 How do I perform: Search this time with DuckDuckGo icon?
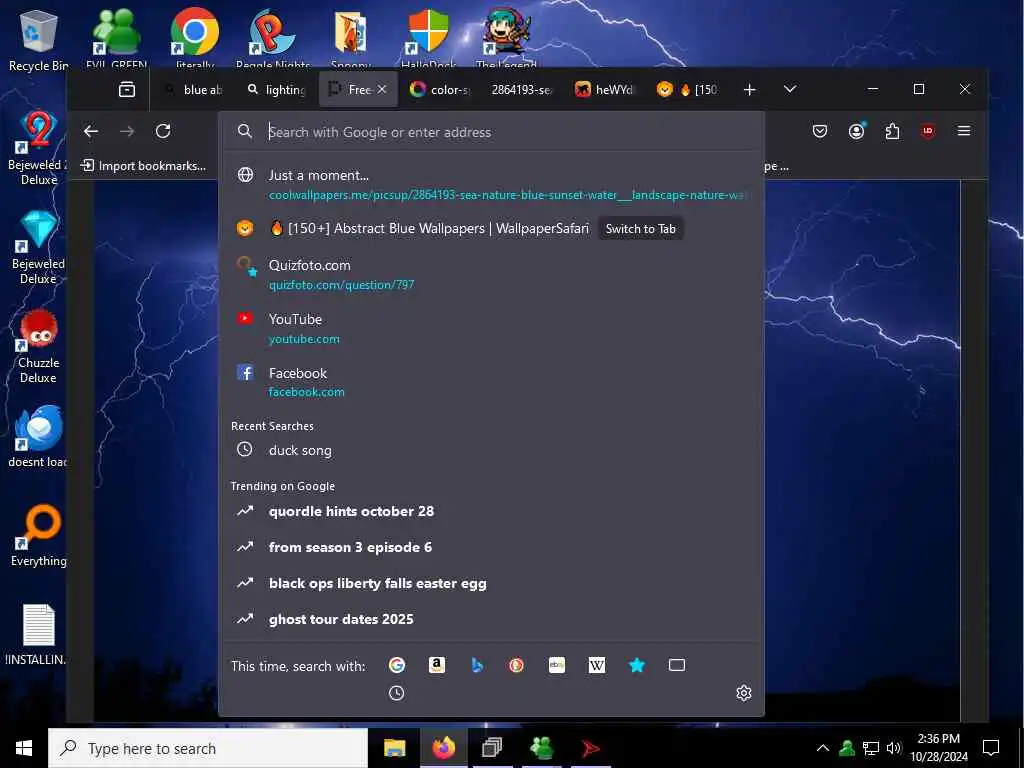pos(517,665)
